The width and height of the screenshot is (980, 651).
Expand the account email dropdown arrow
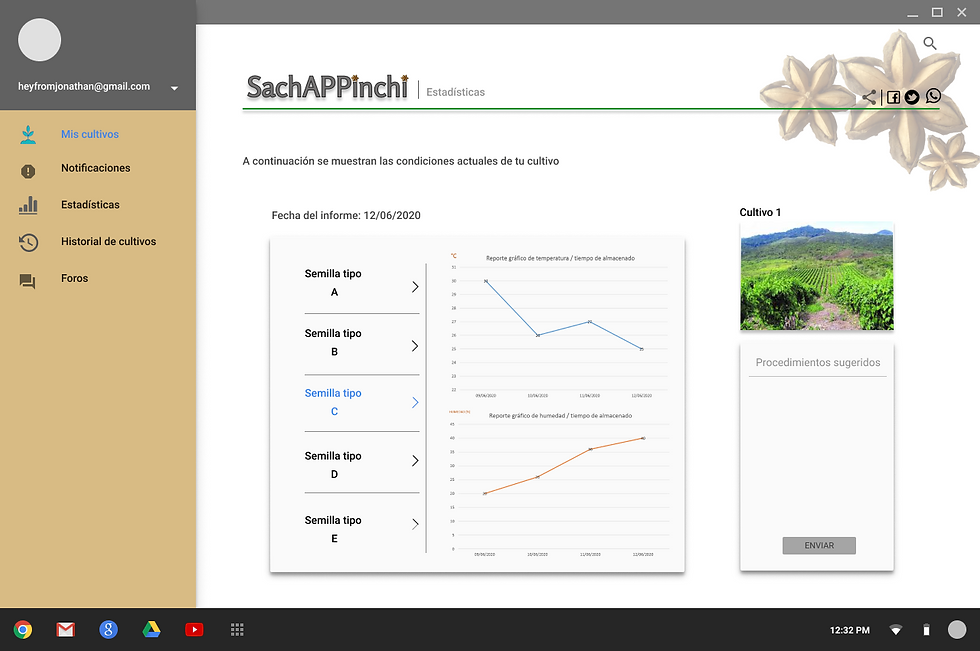174,88
